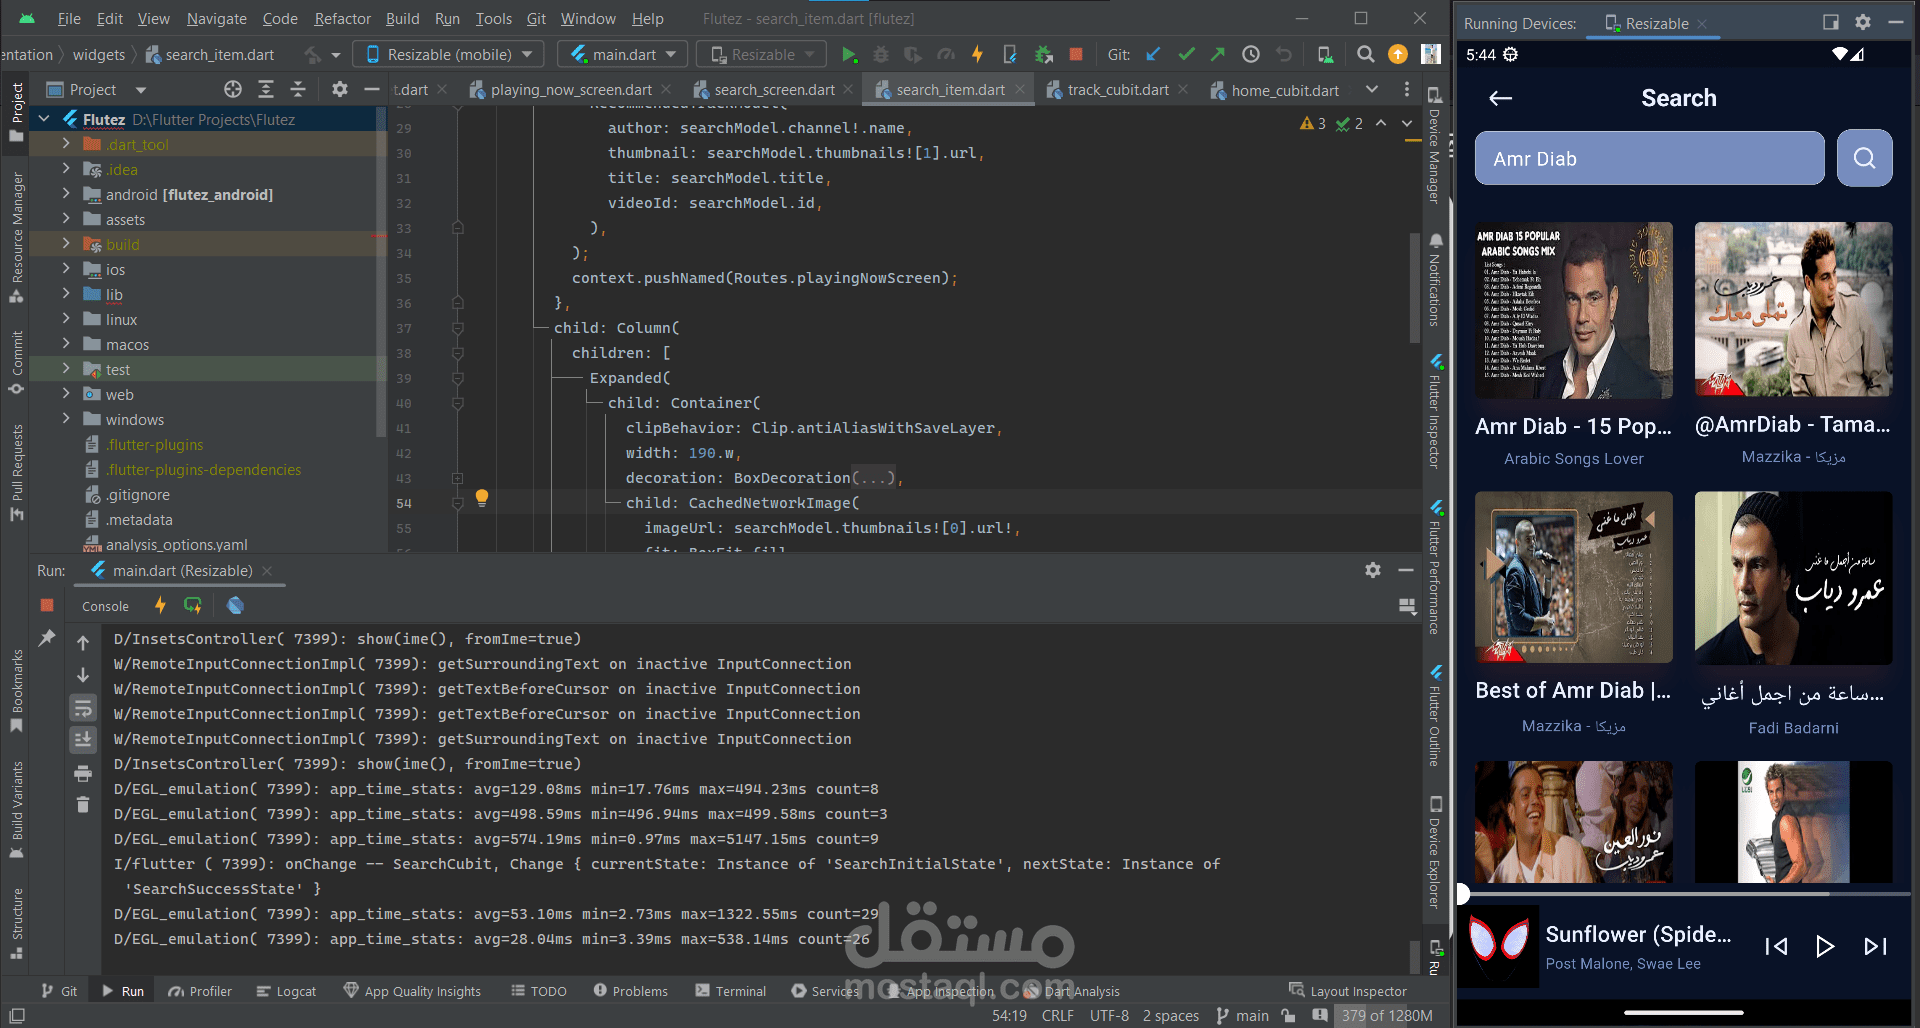The height and width of the screenshot is (1028, 1920).
Task: Click the Amr Diab search input field
Action: tap(1649, 158)
